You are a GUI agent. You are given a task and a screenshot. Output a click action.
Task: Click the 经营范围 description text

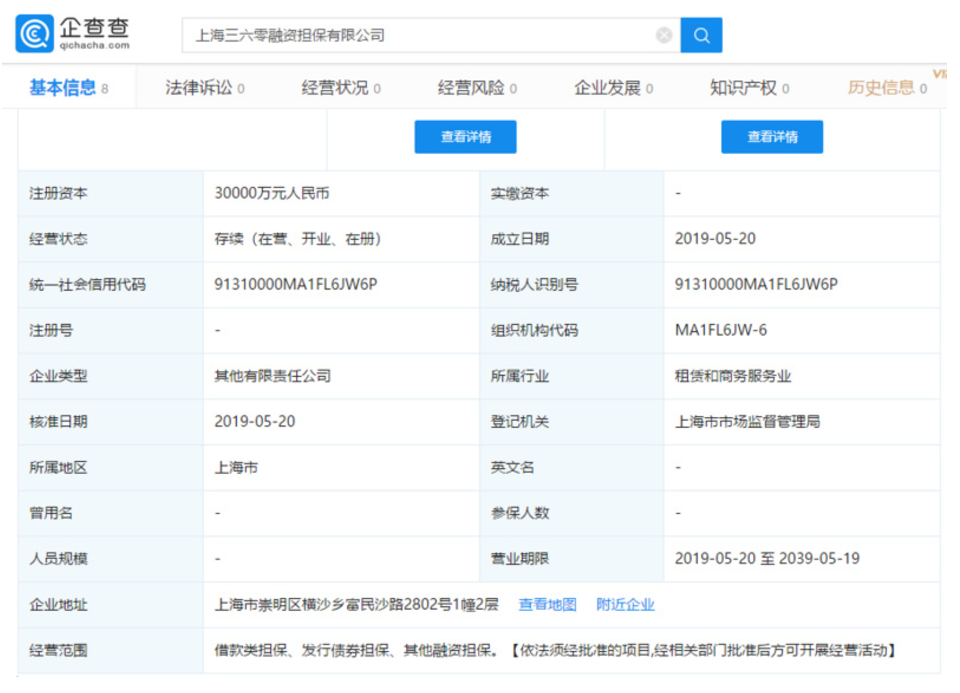(x=555, y=651)
